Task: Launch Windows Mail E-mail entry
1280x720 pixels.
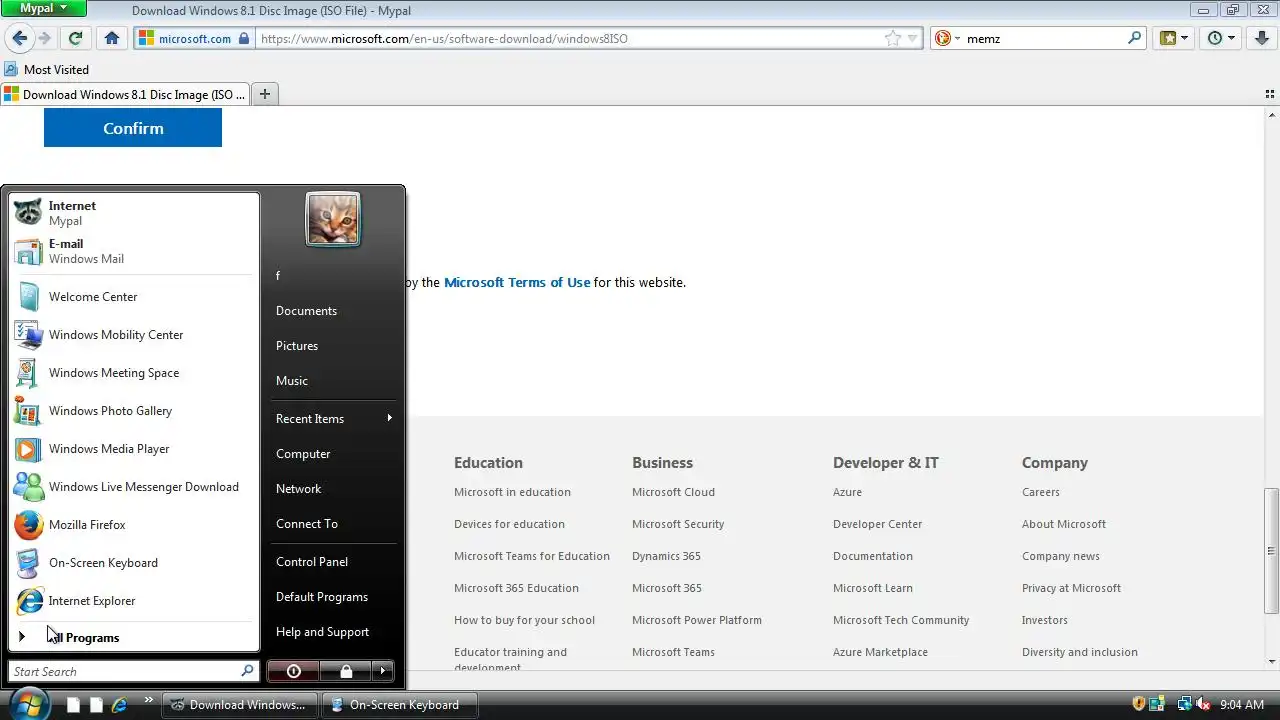Action: [132, 251]
